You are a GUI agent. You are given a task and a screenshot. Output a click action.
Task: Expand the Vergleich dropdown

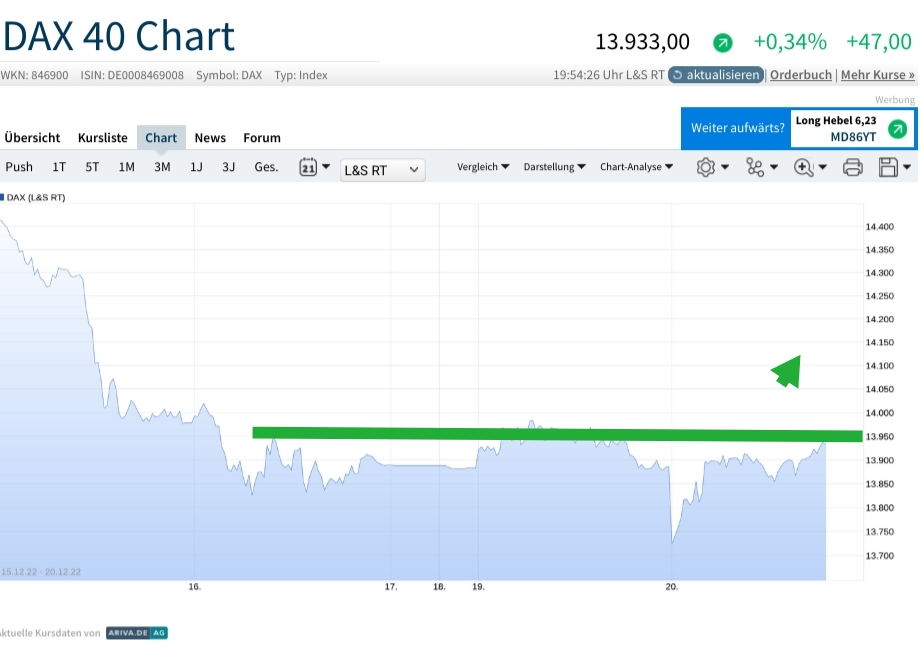[484, 167]
